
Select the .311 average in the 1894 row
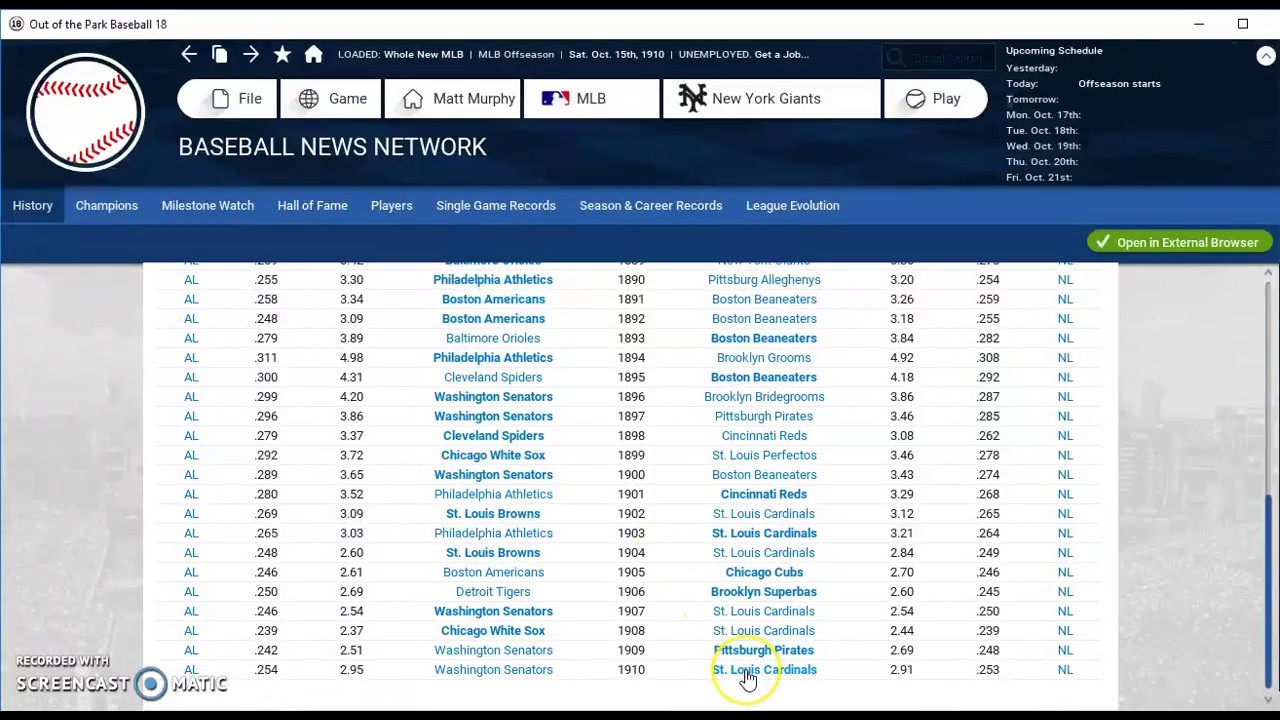pos(266,358)
